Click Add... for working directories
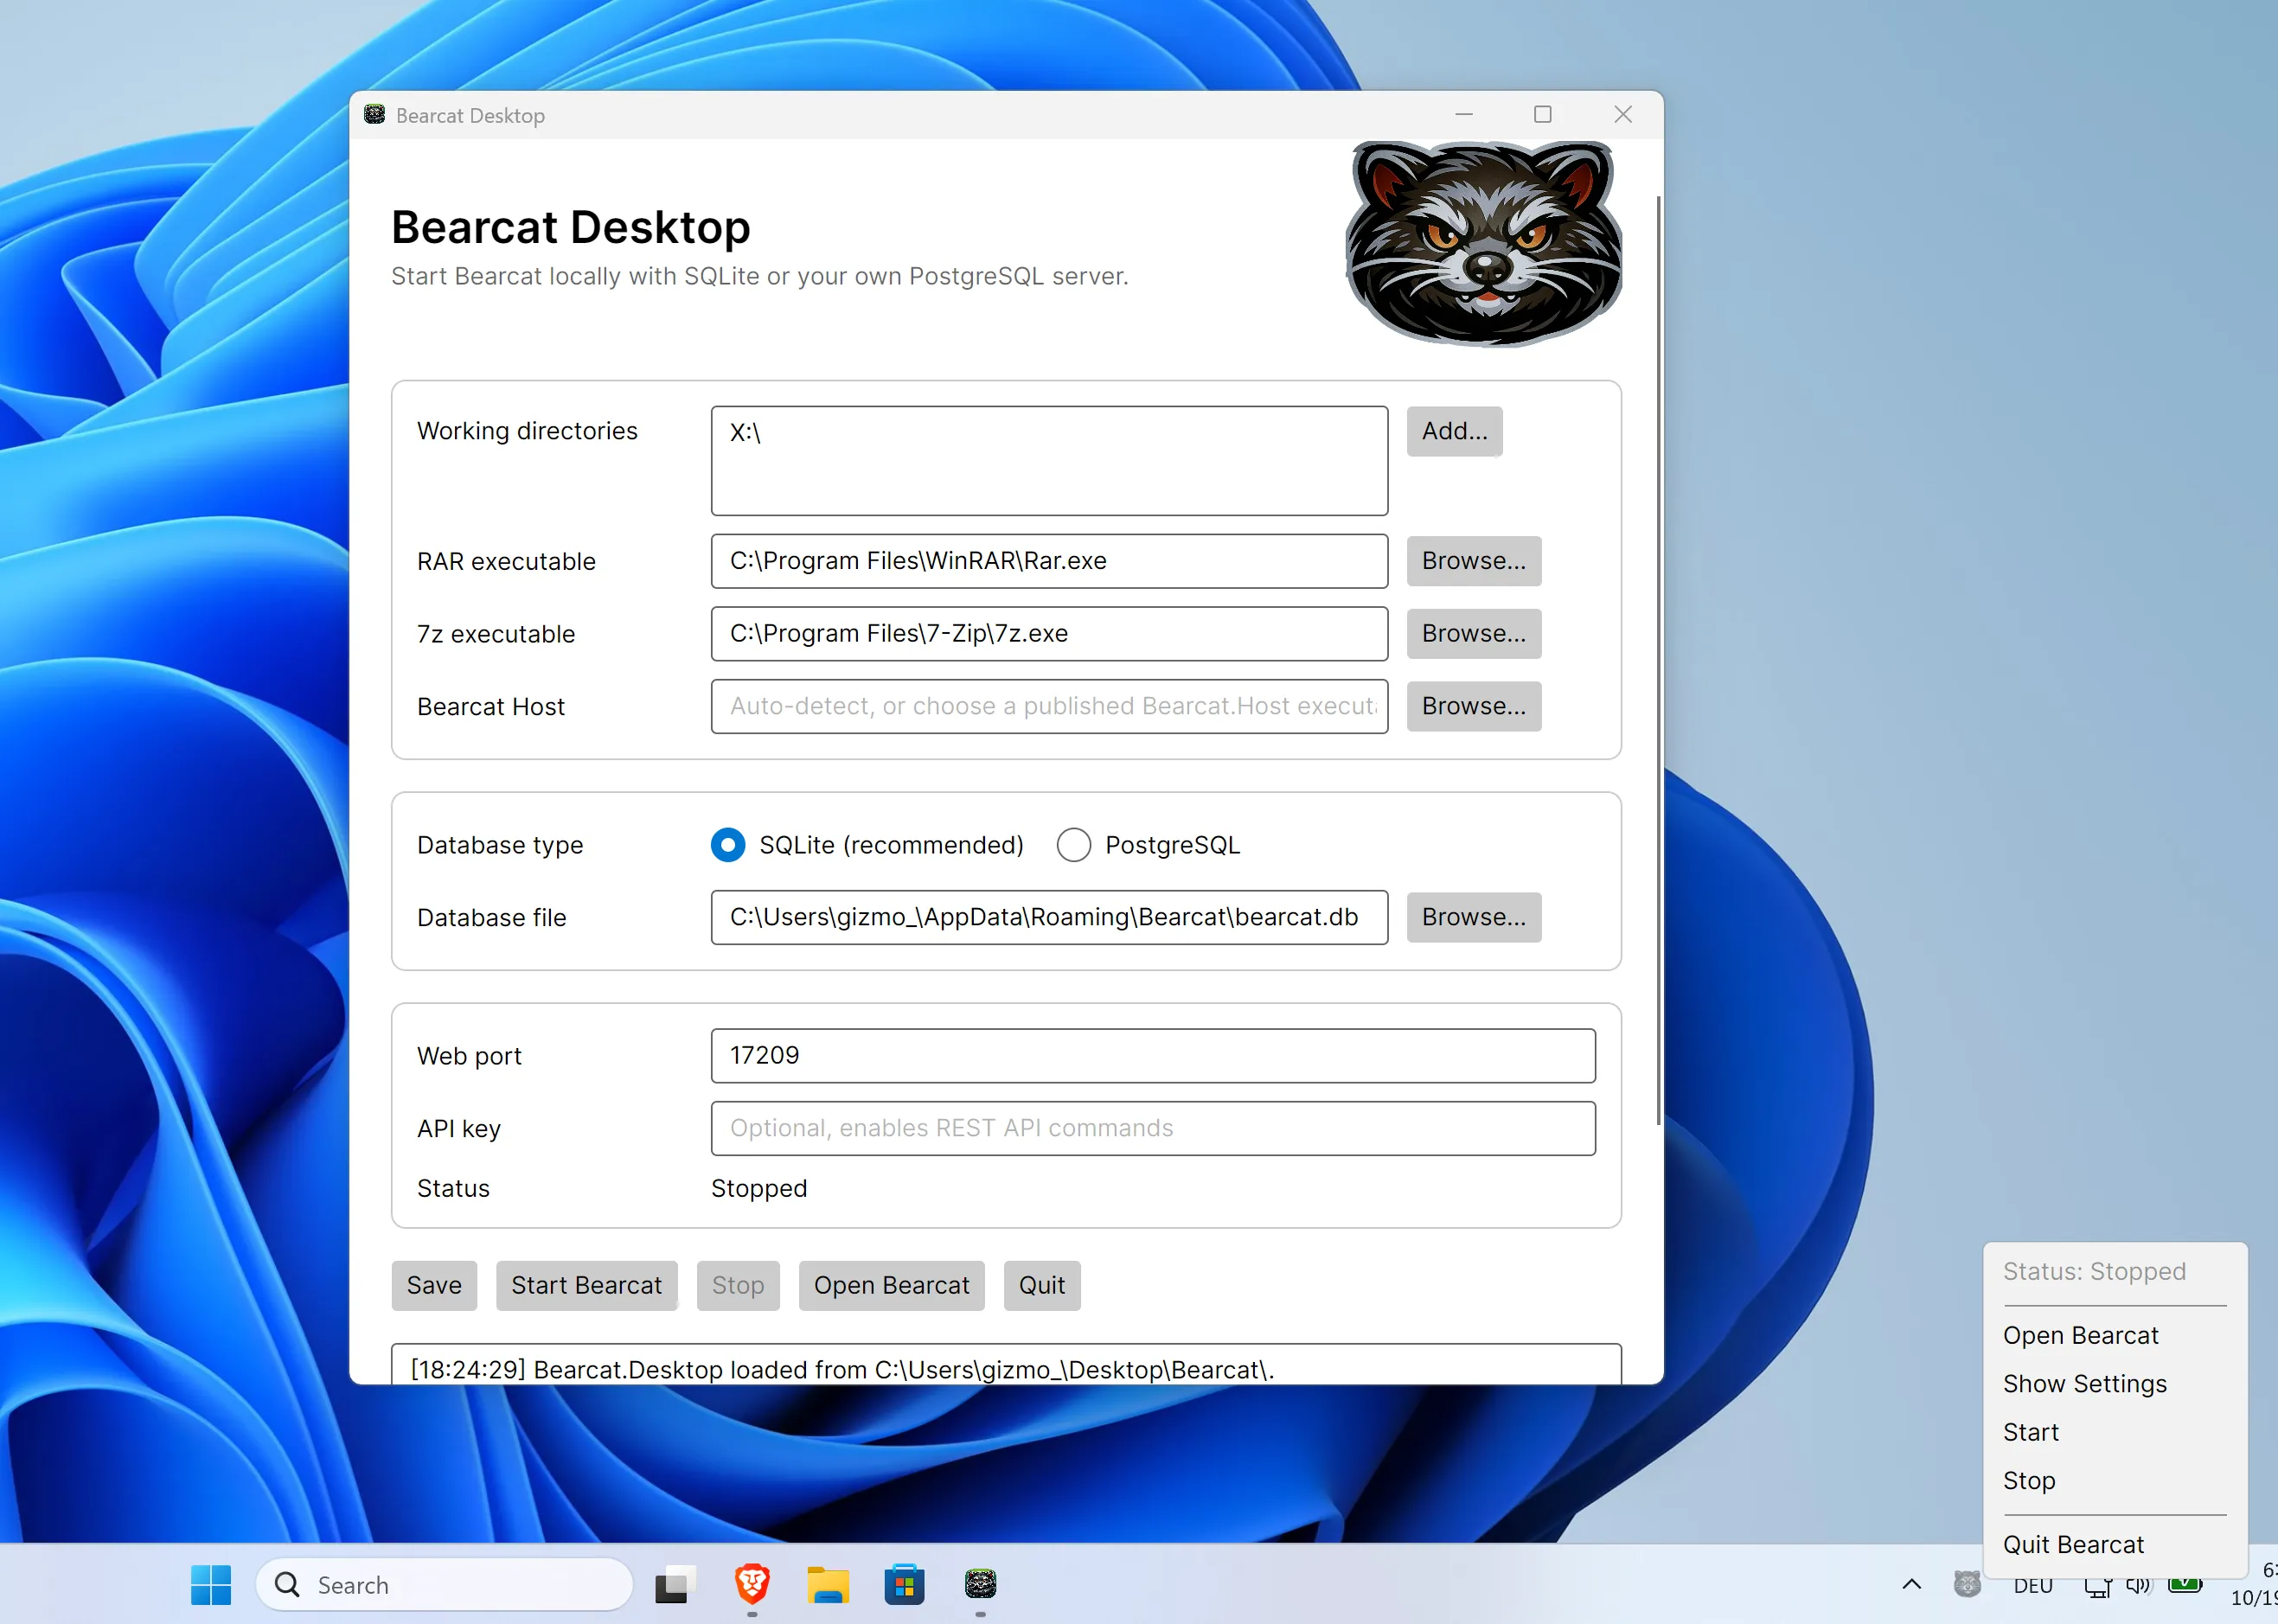Screen dimensions: 2278x1624 pyautogui.click(x=1454, y=431)
